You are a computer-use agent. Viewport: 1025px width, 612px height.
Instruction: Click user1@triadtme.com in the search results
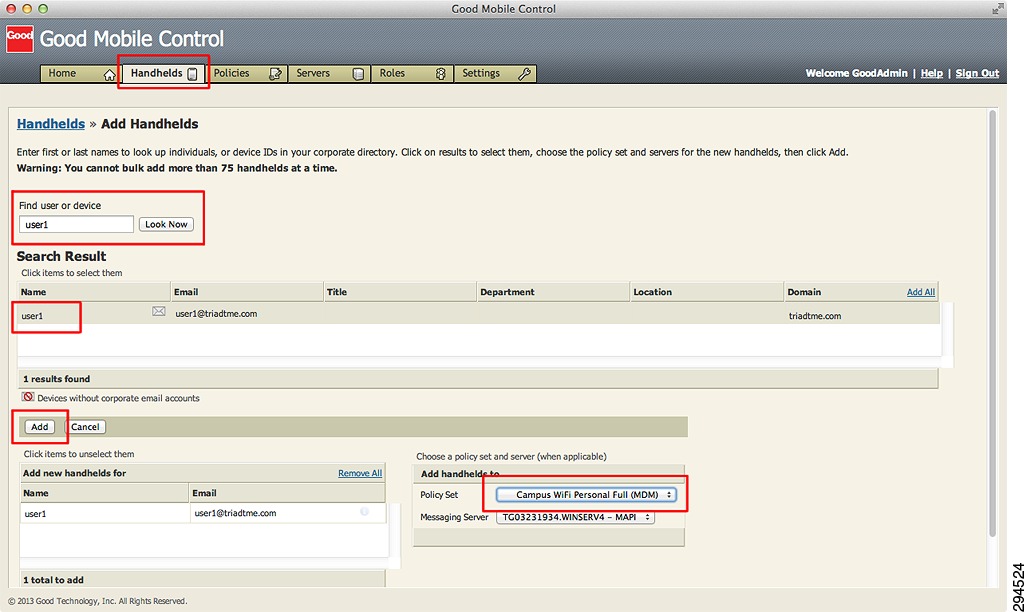[216, 314]
